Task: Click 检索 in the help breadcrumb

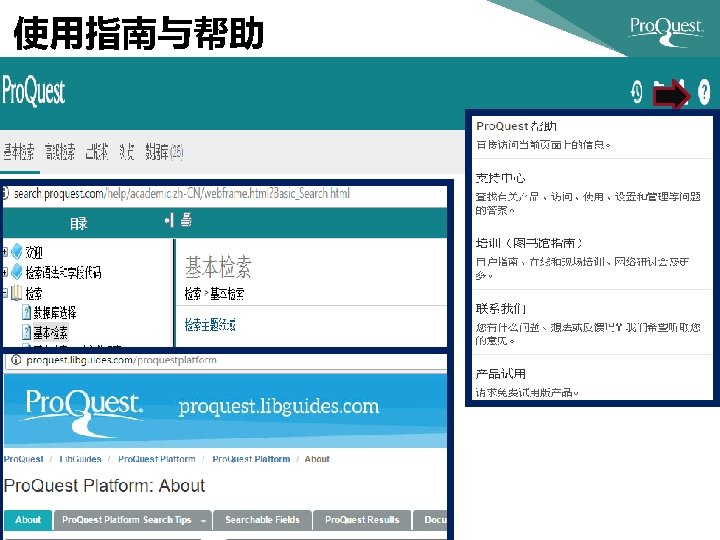Action: (x=192, y=293)
